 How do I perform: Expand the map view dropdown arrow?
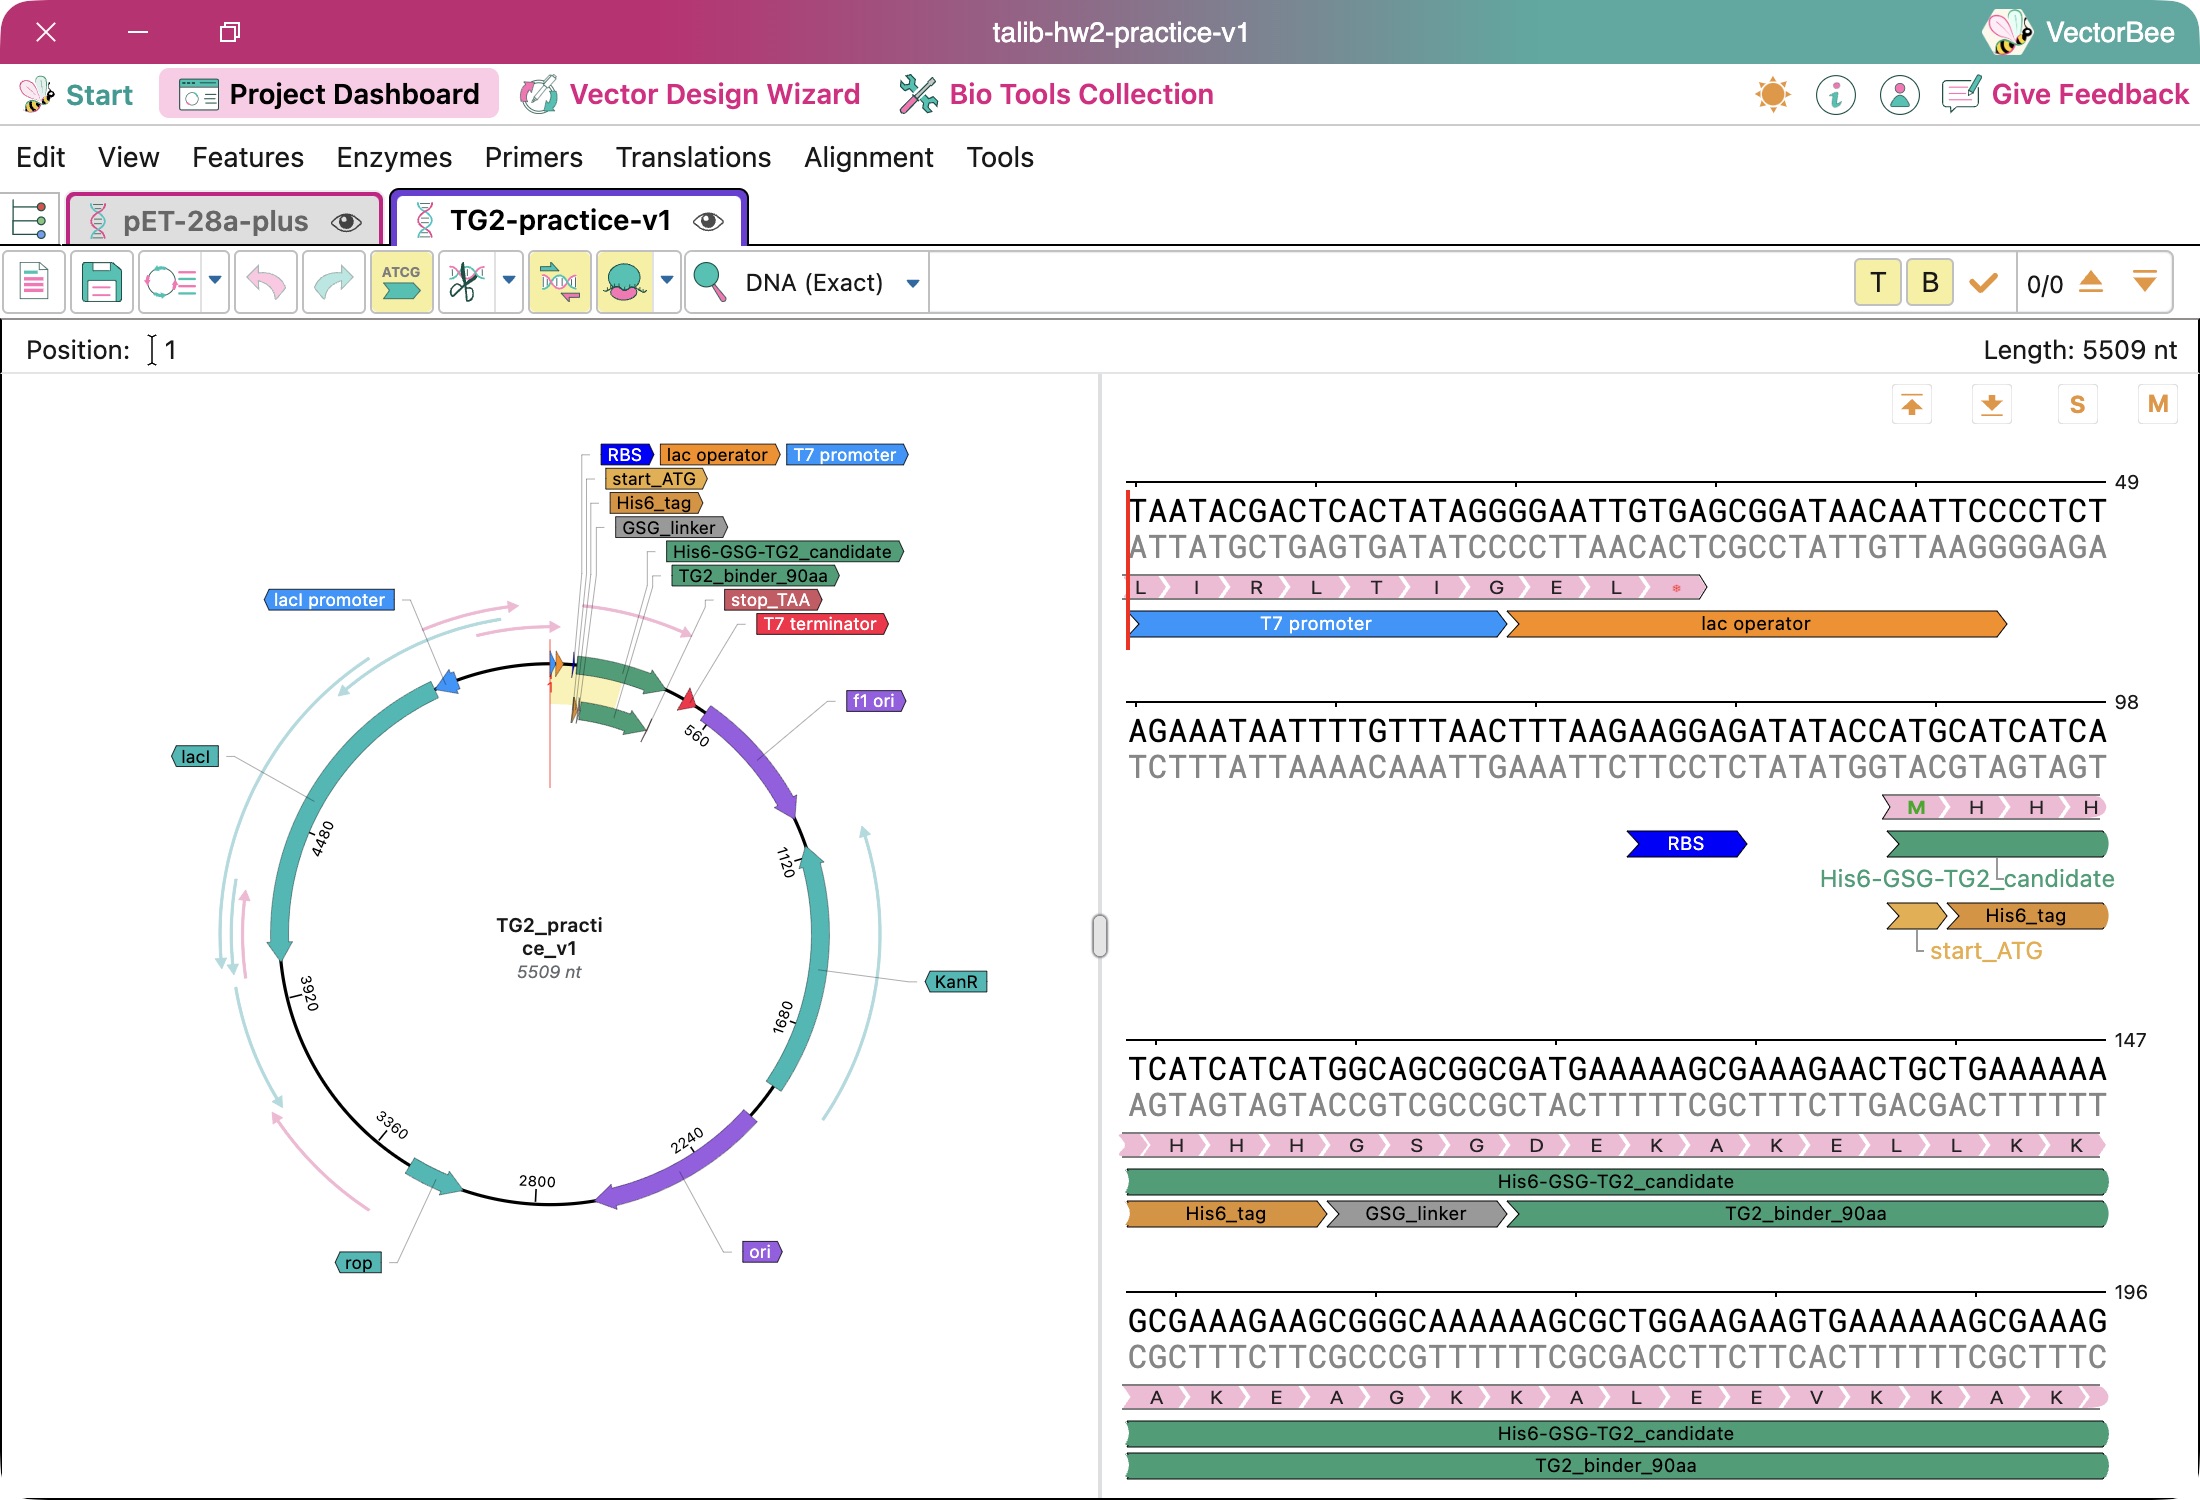[215, 282]
